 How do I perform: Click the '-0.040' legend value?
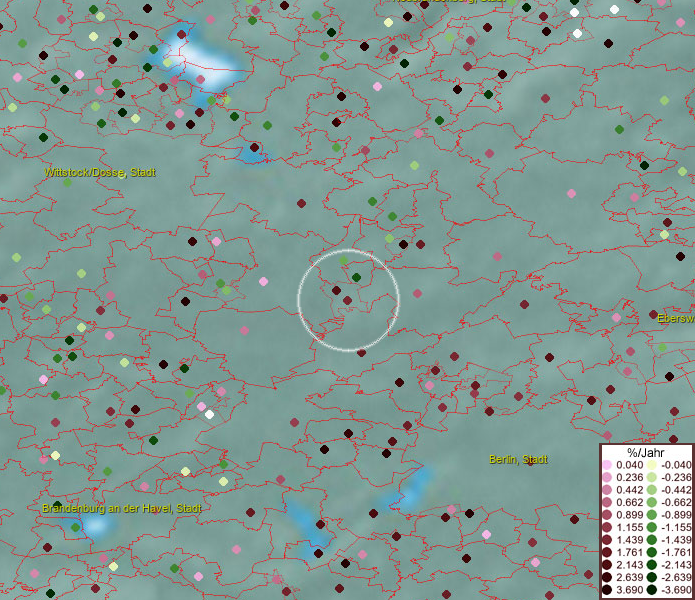tap(676, 465)
